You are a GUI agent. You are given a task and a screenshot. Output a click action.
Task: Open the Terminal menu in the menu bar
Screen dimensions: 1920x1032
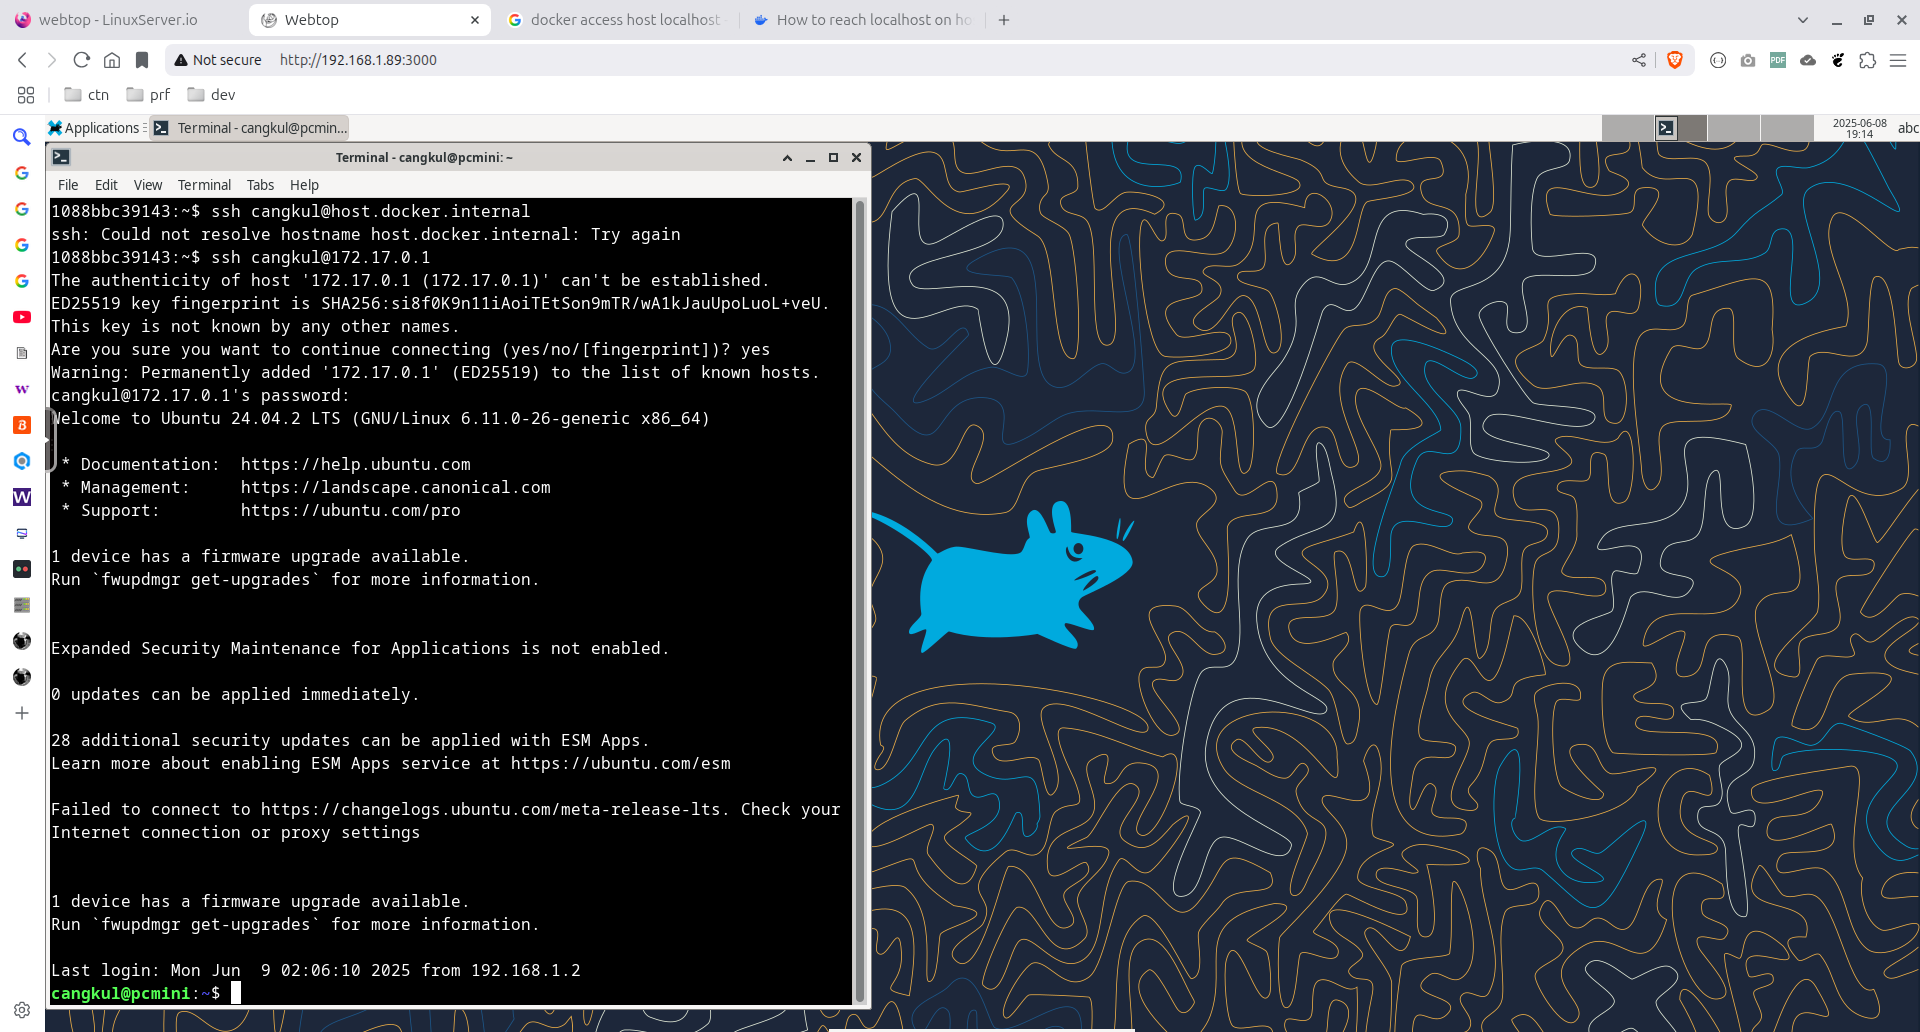point(204,185)
